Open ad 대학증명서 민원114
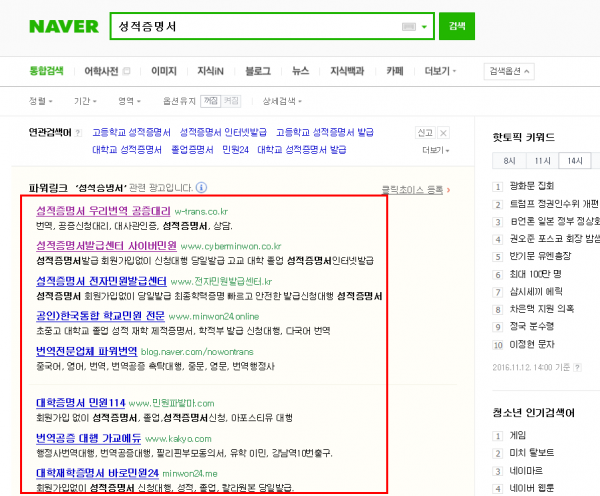600x496 pixels. tap(80, 403)
